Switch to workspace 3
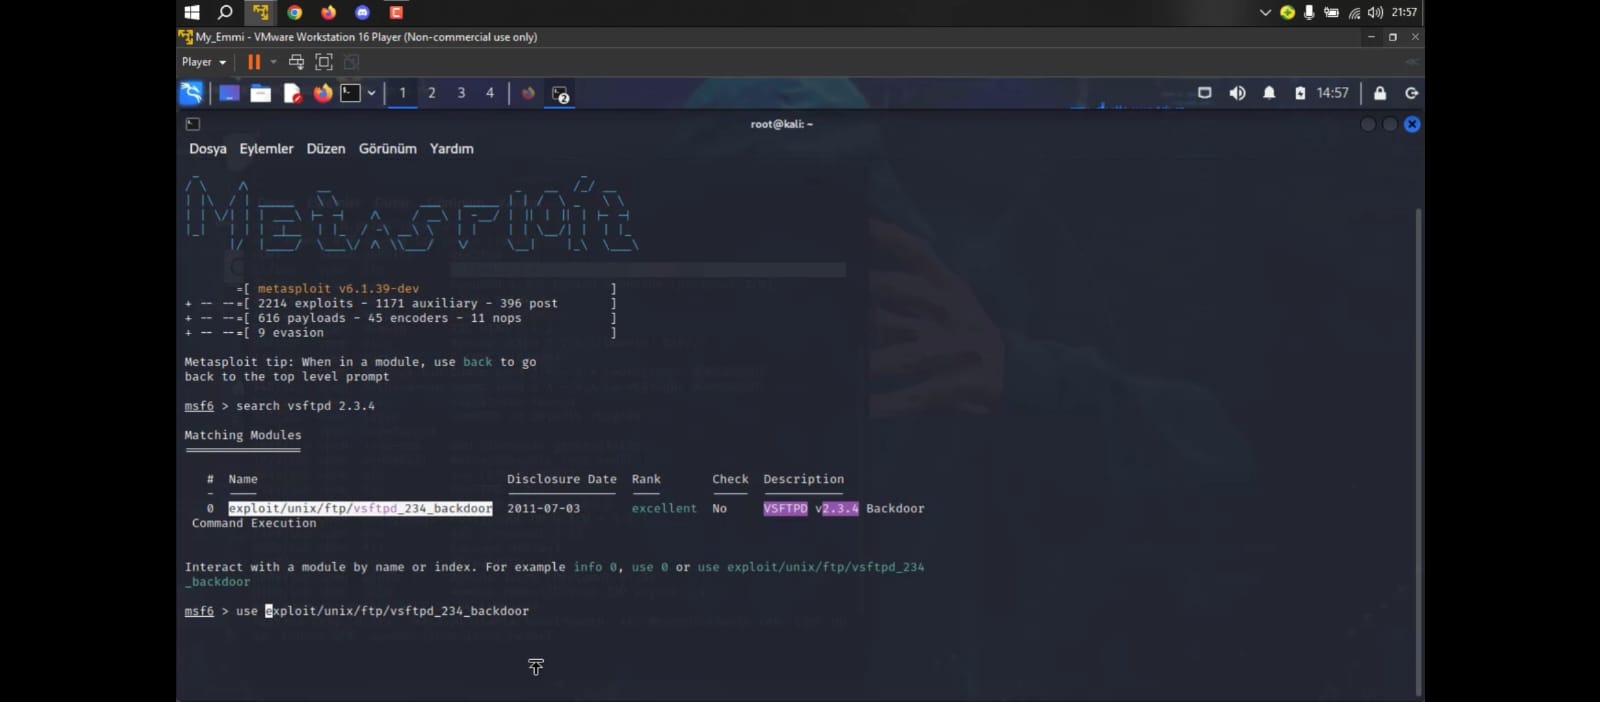The width and height of the screenshot is (1600, 702). [461, 93]
